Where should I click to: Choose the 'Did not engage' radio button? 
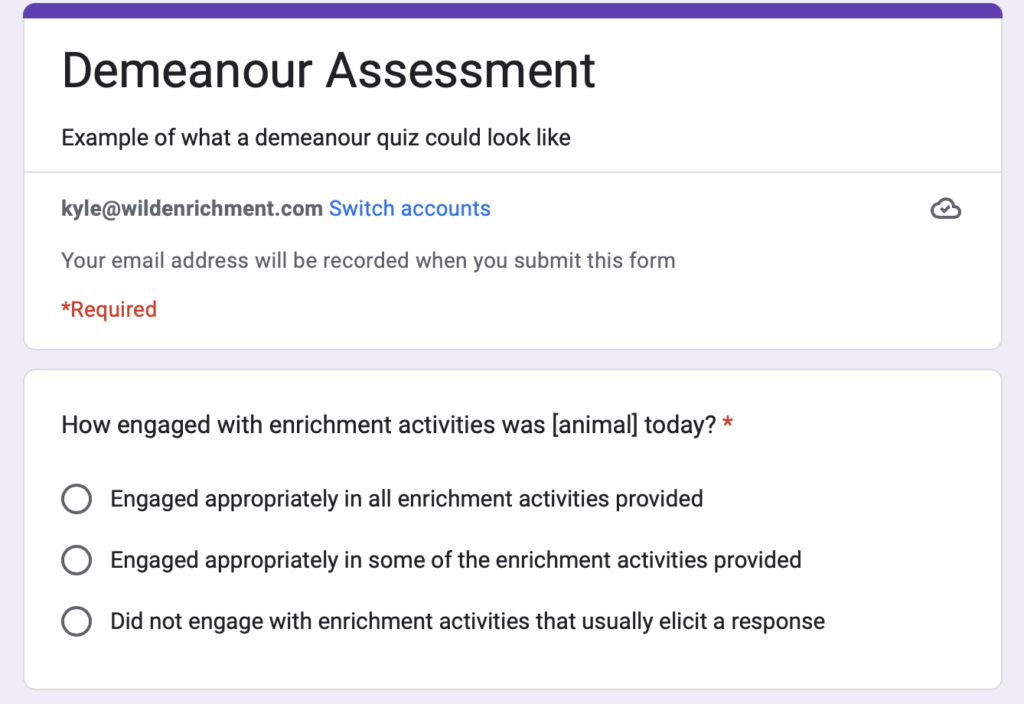point(76,621)
